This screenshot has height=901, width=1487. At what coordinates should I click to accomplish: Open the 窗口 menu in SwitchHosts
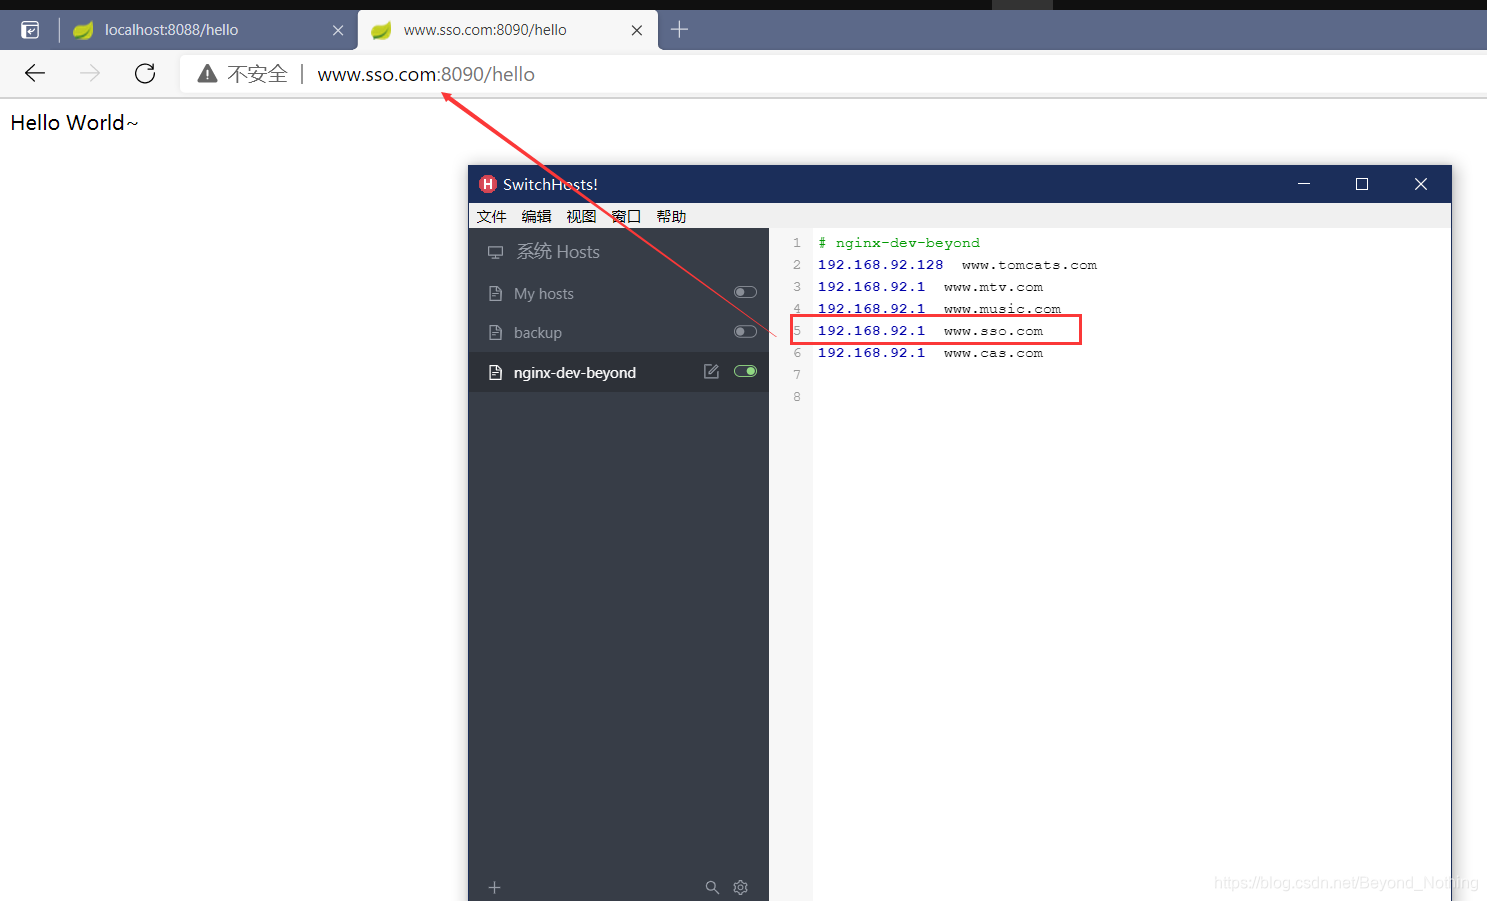click(x=626, y=216)
